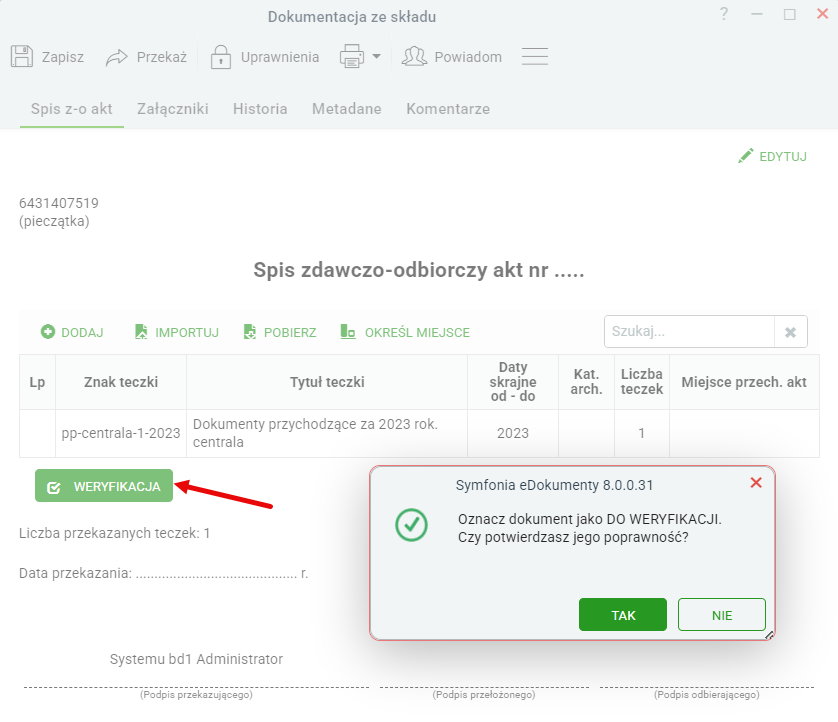Click the WERYFIKACJA button

coord(104,486)
